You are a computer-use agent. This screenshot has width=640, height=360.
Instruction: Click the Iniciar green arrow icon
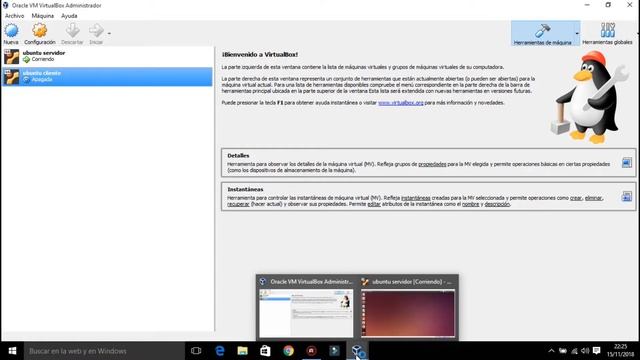pos(96,31)
